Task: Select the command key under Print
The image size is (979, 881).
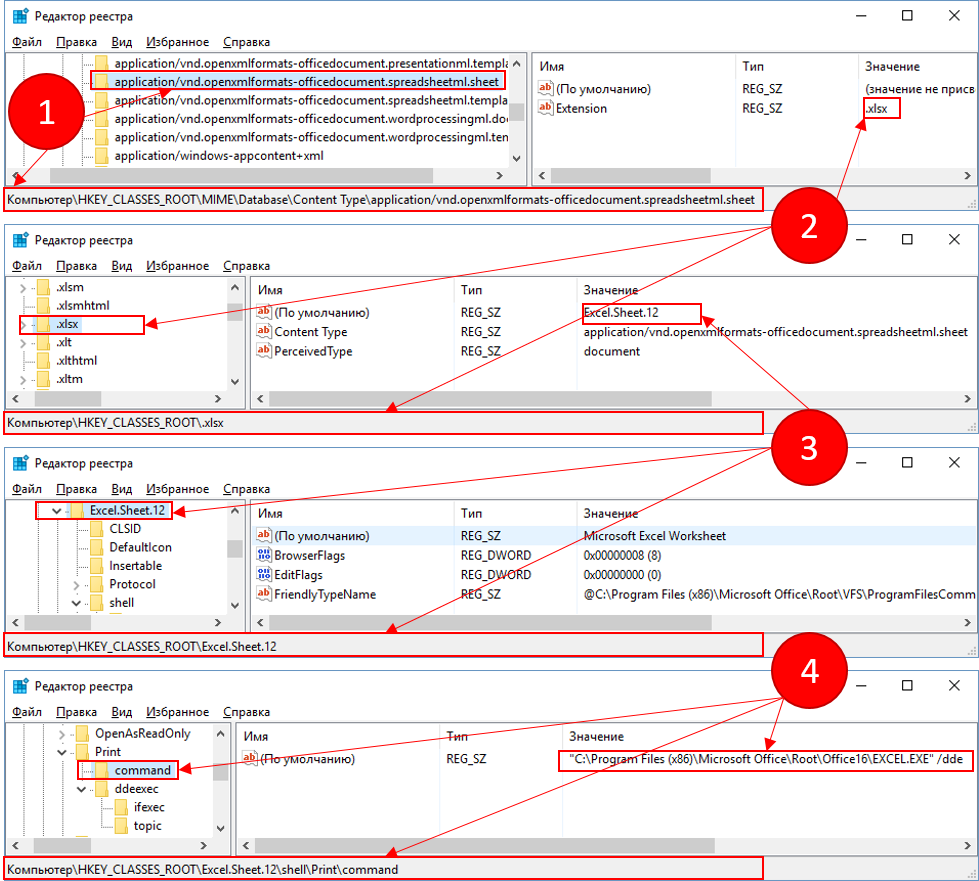Action: [142, 770]
